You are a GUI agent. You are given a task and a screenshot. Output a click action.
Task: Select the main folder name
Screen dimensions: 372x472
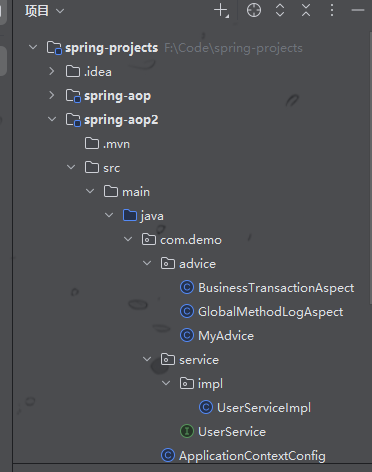(136, 192)
